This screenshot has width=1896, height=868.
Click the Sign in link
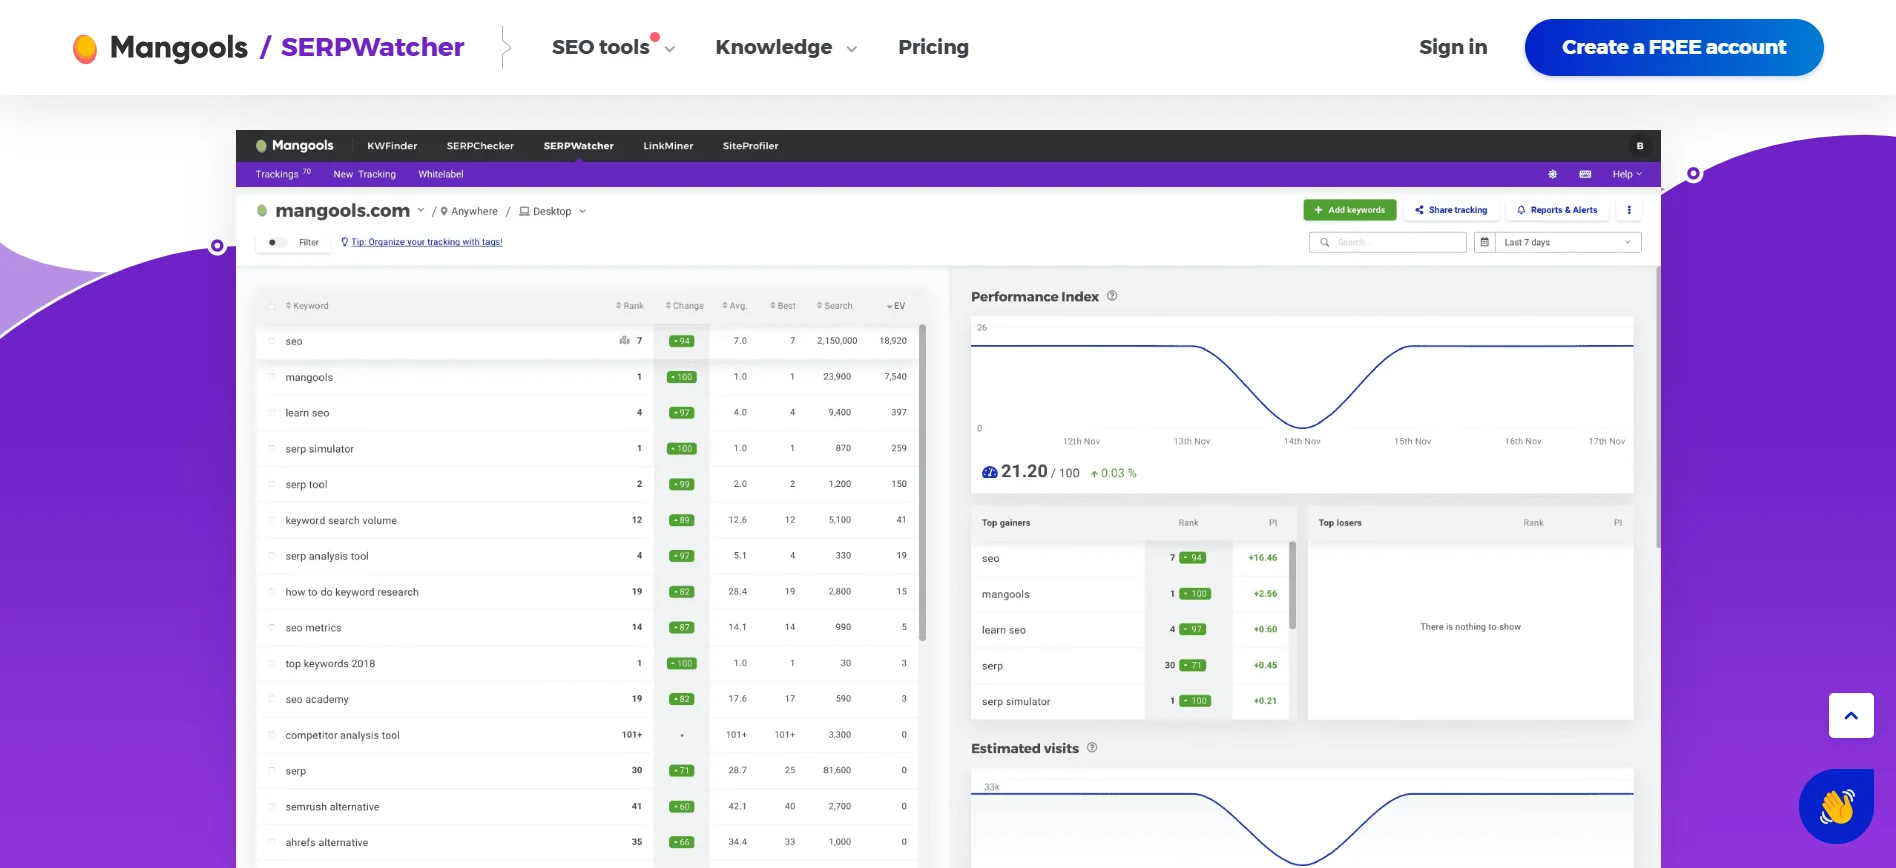click(x=1453, y=47)
